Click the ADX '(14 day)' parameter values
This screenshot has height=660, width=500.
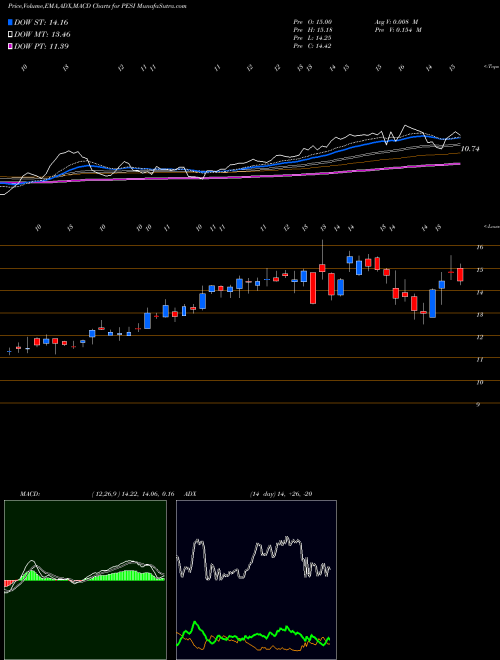(281, 494)
